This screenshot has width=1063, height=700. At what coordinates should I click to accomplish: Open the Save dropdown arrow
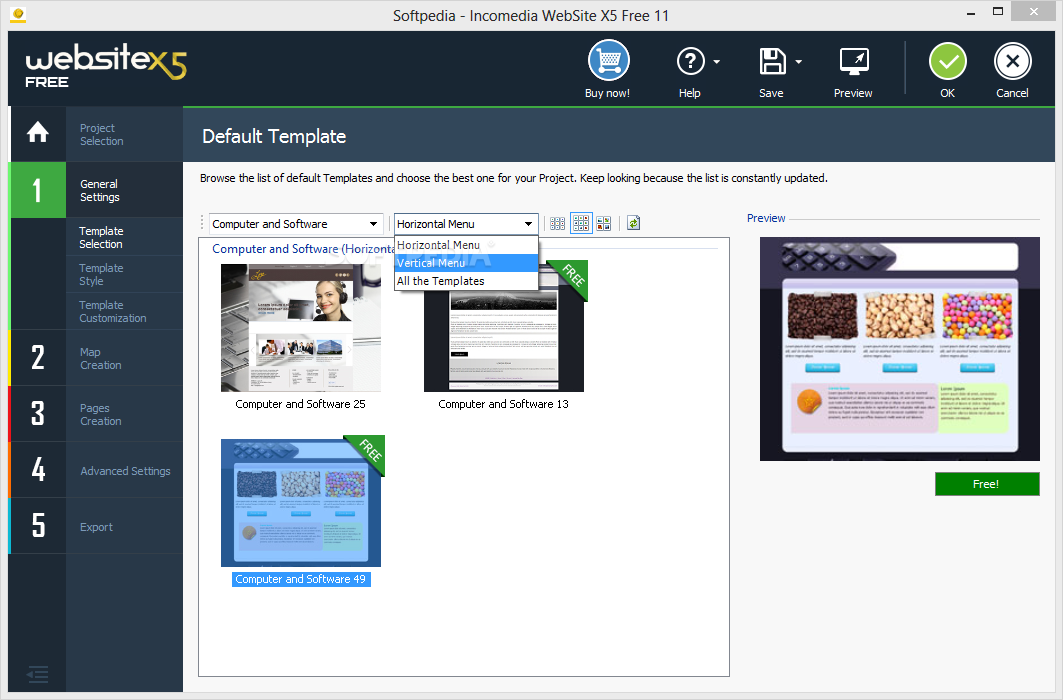pos(798,62)
